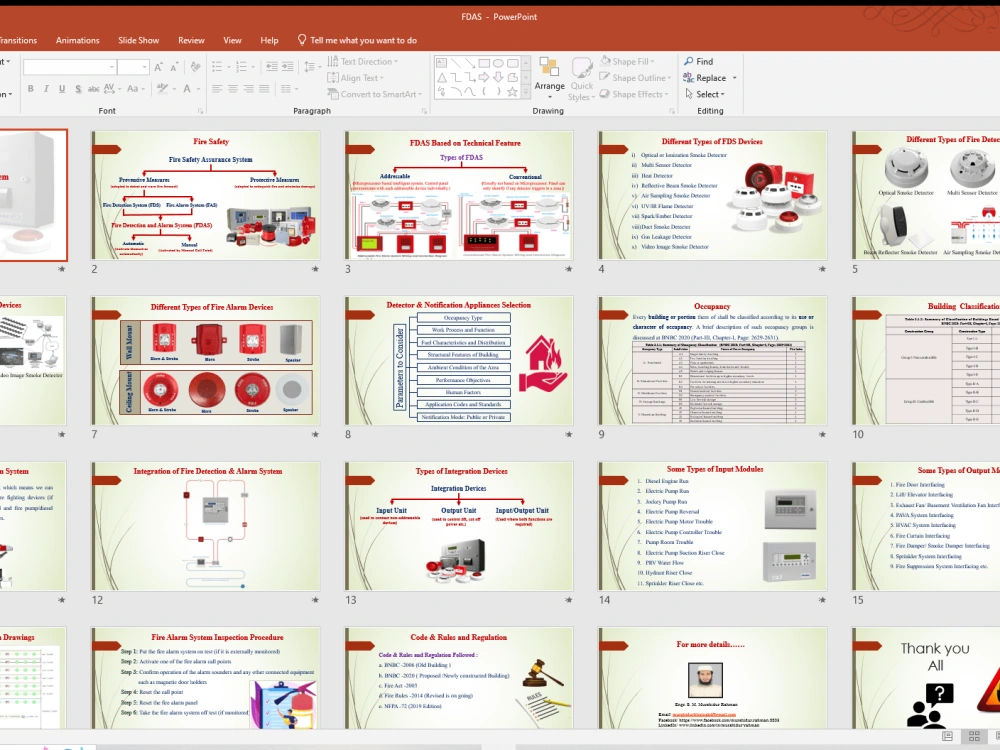Align text right
Screen dimensions: 1000x750
(x=248, y=89)
